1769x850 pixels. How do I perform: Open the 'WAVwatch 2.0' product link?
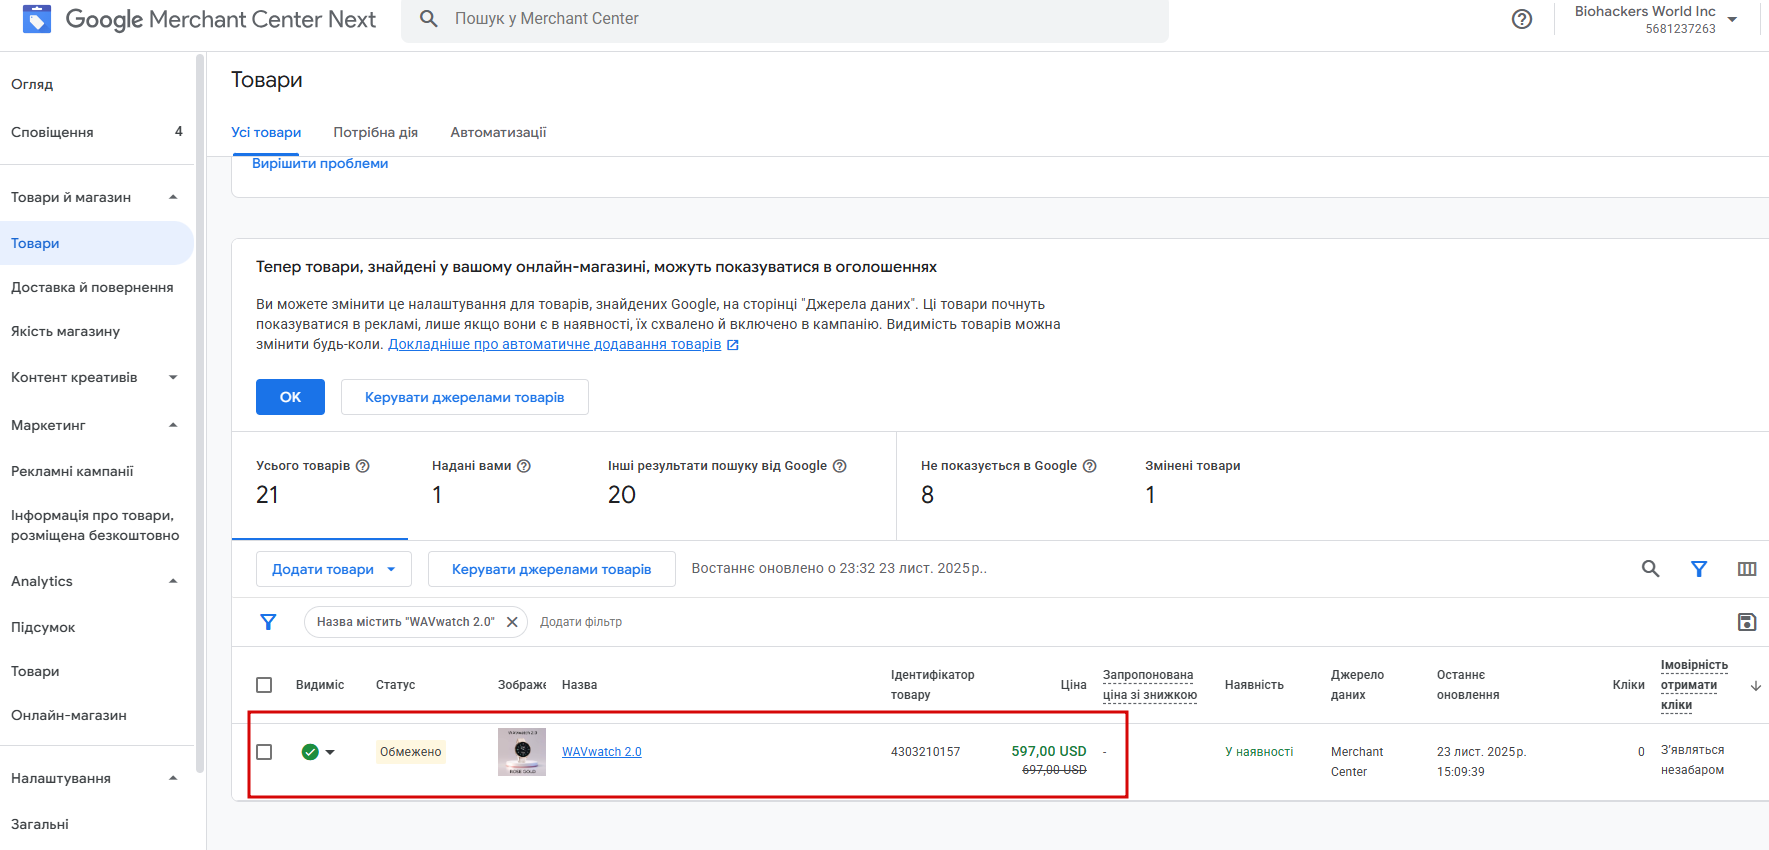point(602,752)
